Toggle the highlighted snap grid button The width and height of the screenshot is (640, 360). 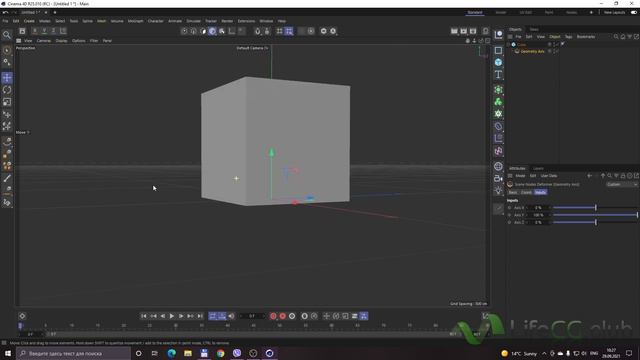click(289, 31)
